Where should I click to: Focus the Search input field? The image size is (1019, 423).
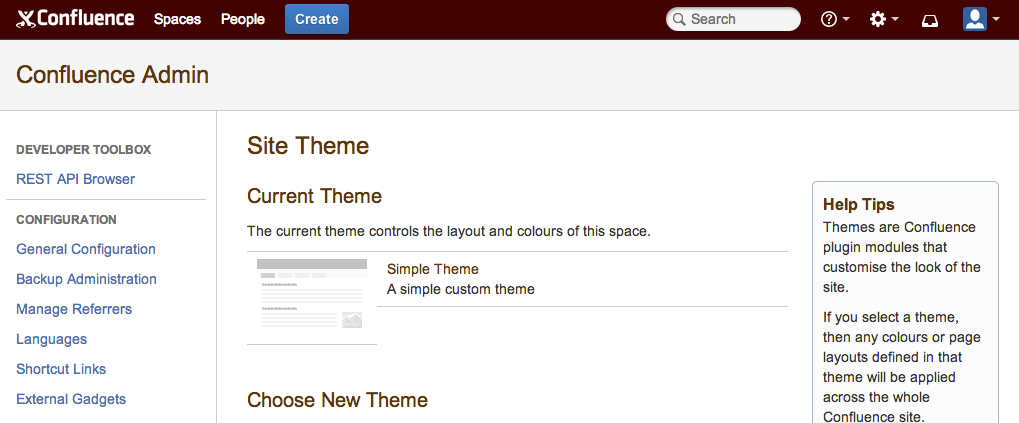[740, 19]
